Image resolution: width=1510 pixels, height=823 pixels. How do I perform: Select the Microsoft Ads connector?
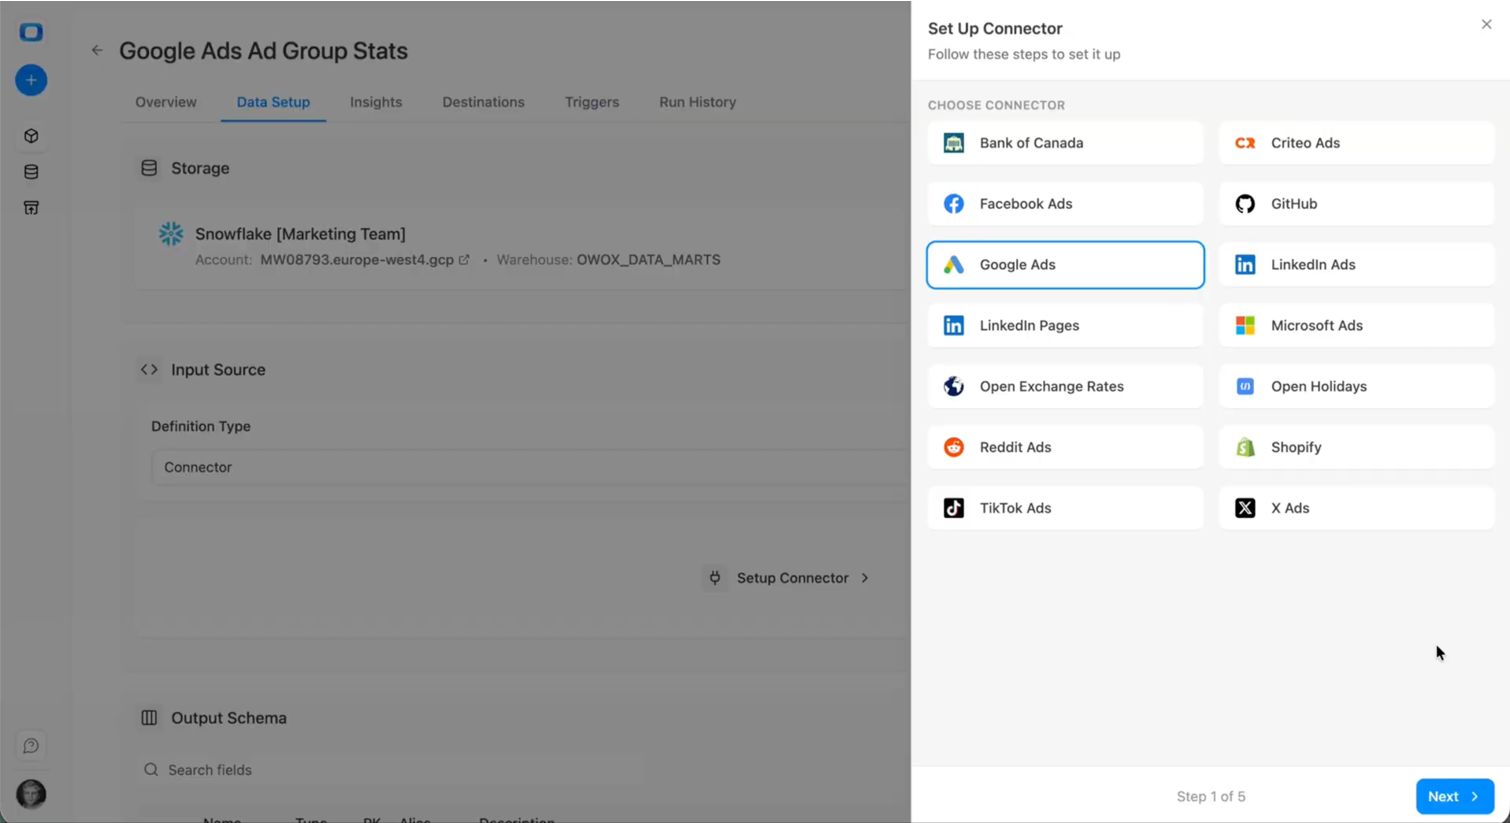(1356, 326)
